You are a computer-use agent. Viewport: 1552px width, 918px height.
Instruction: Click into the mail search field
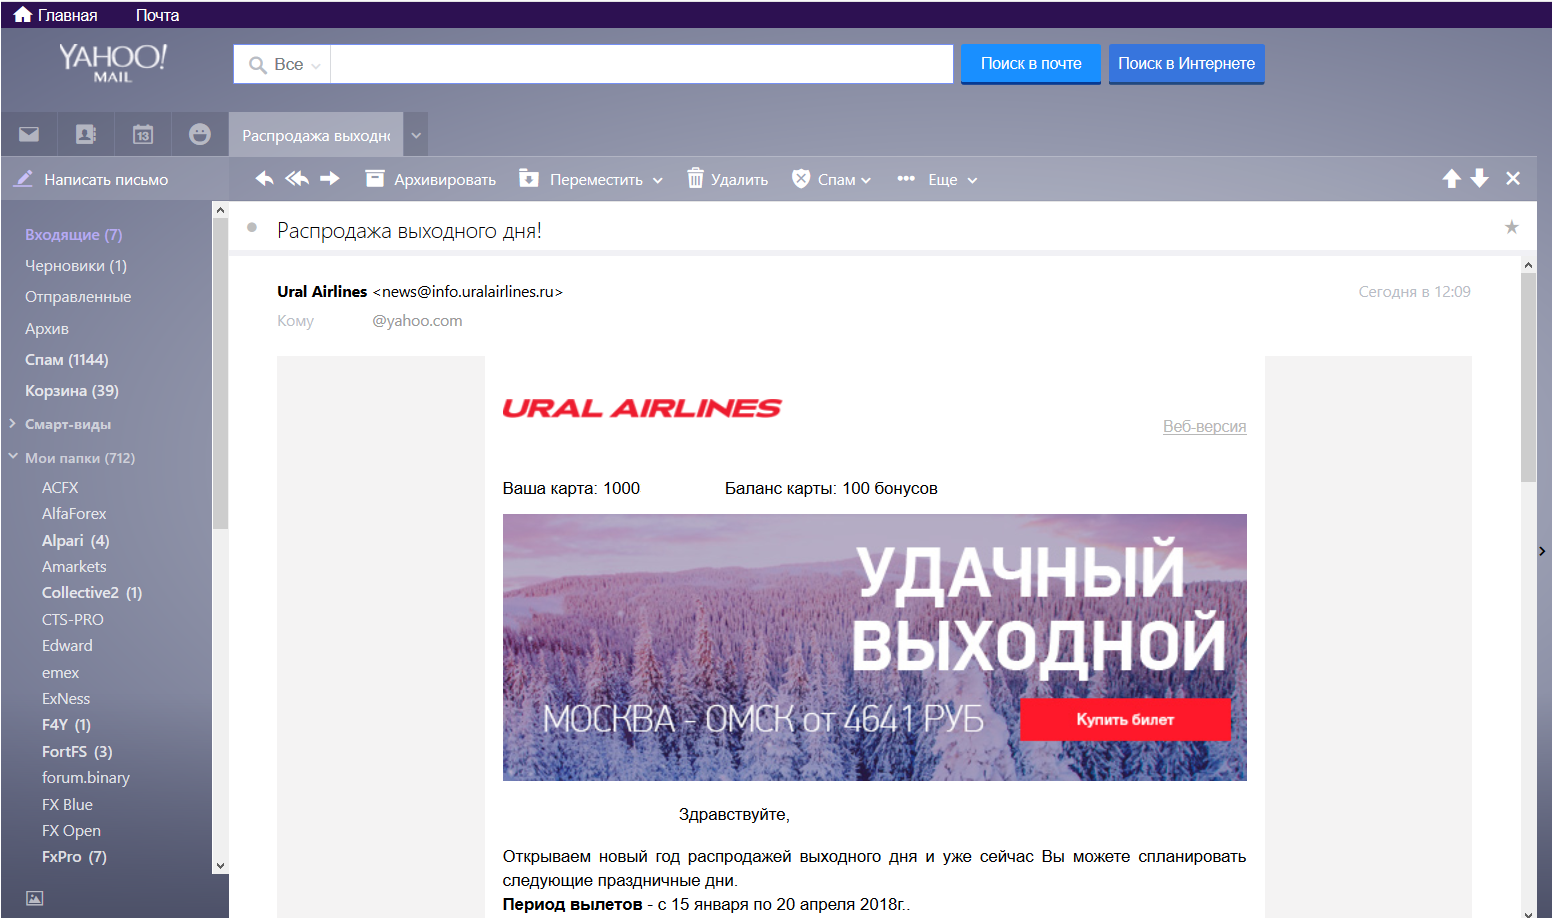641,64
